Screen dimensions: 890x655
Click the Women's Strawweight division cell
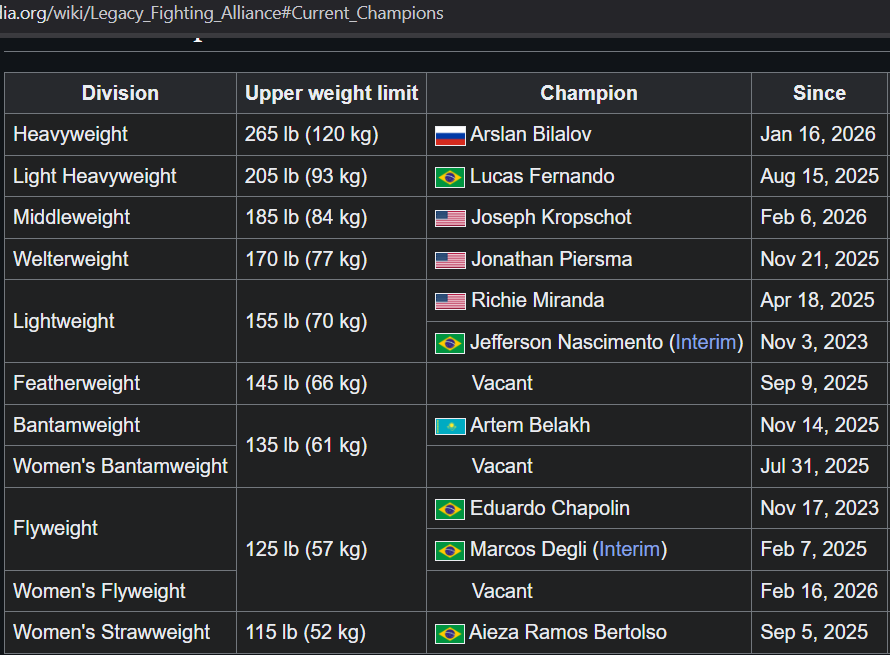click(x=112, y=632)
